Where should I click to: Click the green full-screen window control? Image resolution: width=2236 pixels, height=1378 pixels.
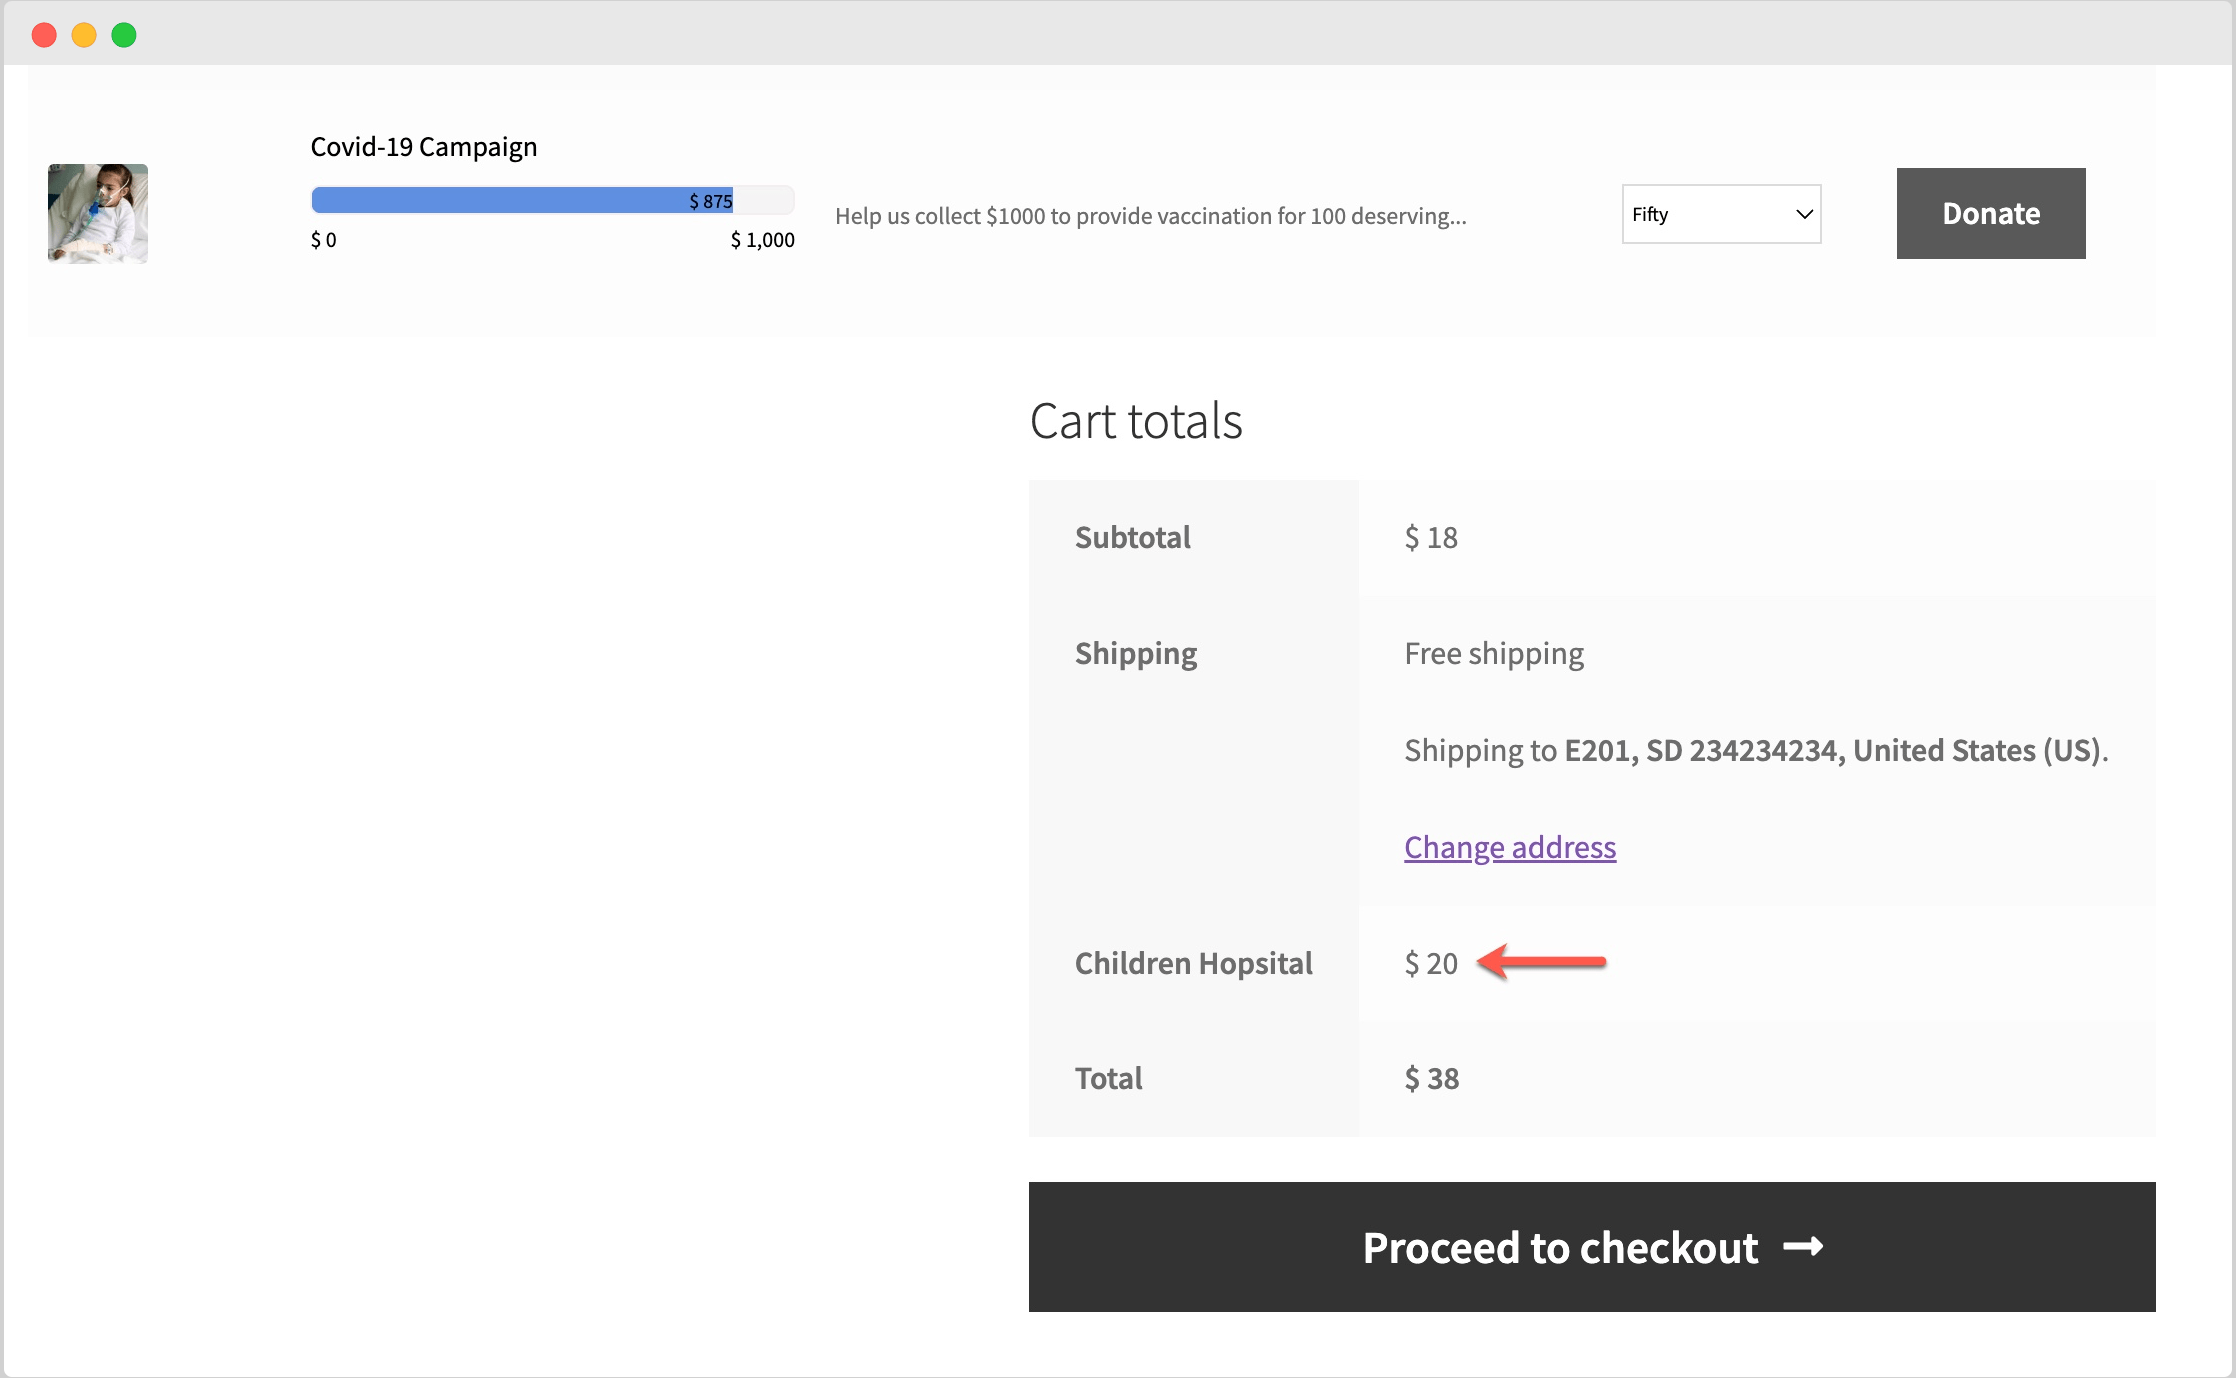pyautogui.click(x=124, y=34)
